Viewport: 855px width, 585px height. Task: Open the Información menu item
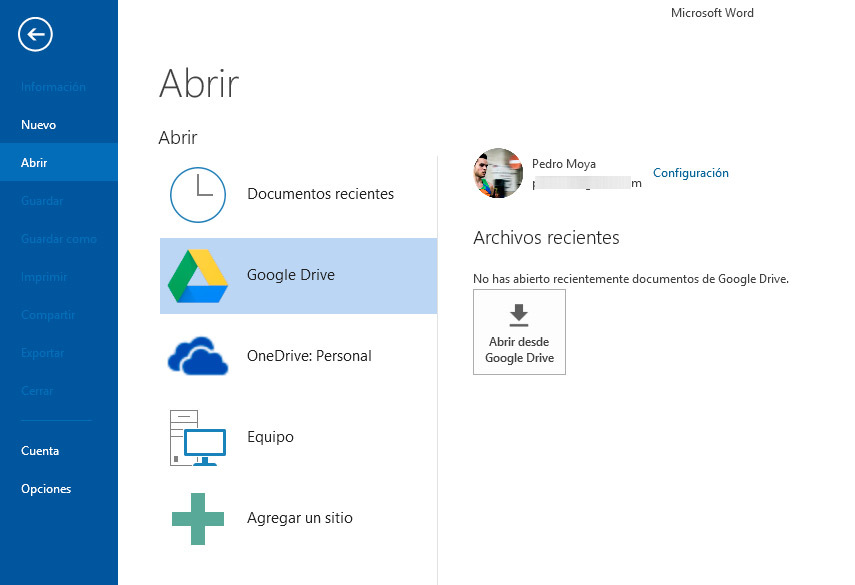(53, 87)
